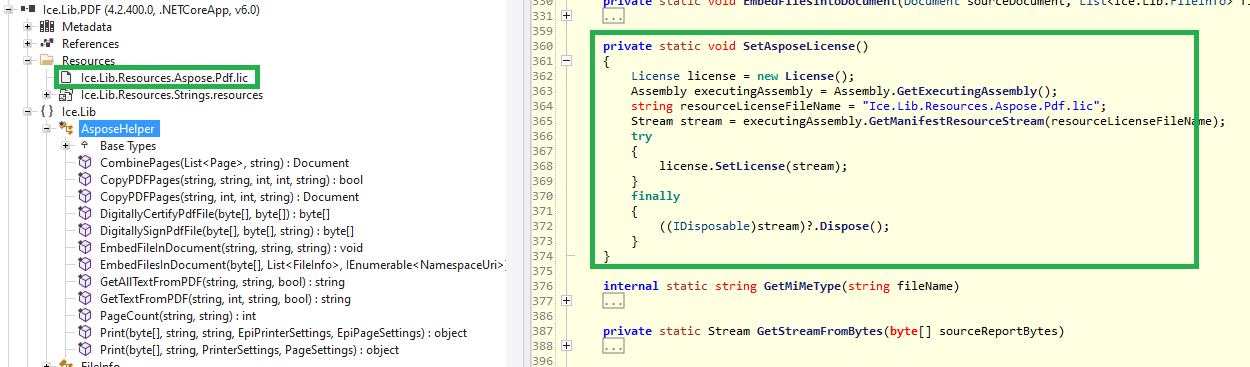Collapse the Resources folder tree node
Image resolution: width=1250 pixels, height=367 pixels.
(28, 60)
